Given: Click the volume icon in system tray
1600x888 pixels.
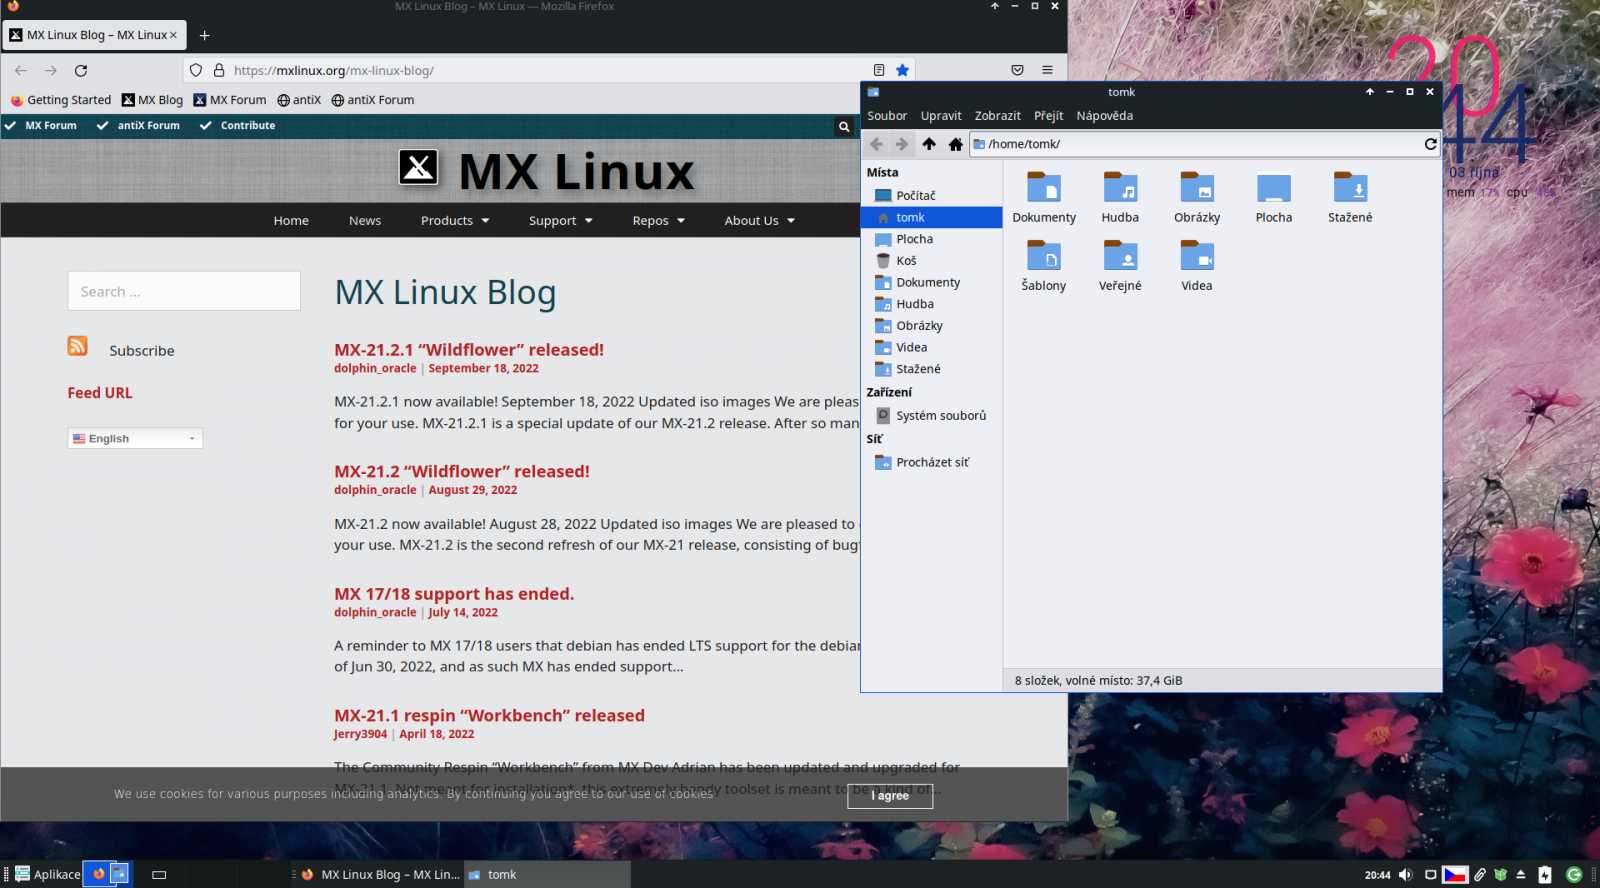Looking at the screenshot, I should point(1405,875).
